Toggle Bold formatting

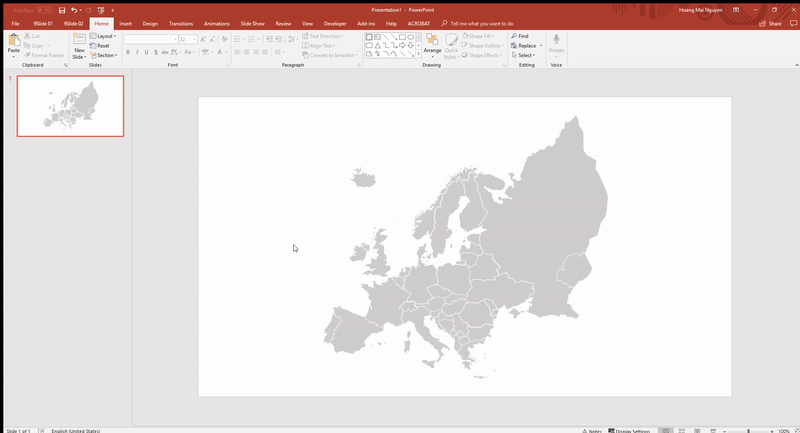click(x=128, y=52)
